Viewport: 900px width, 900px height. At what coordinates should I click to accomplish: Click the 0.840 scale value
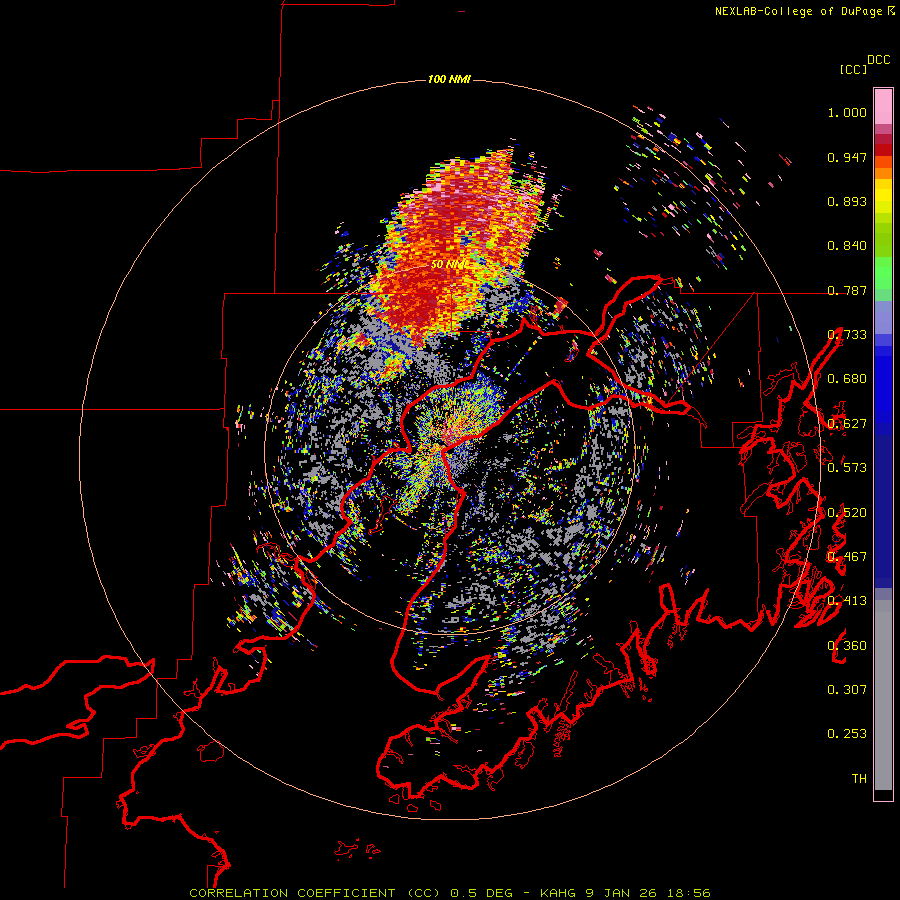tap(847, 246)
